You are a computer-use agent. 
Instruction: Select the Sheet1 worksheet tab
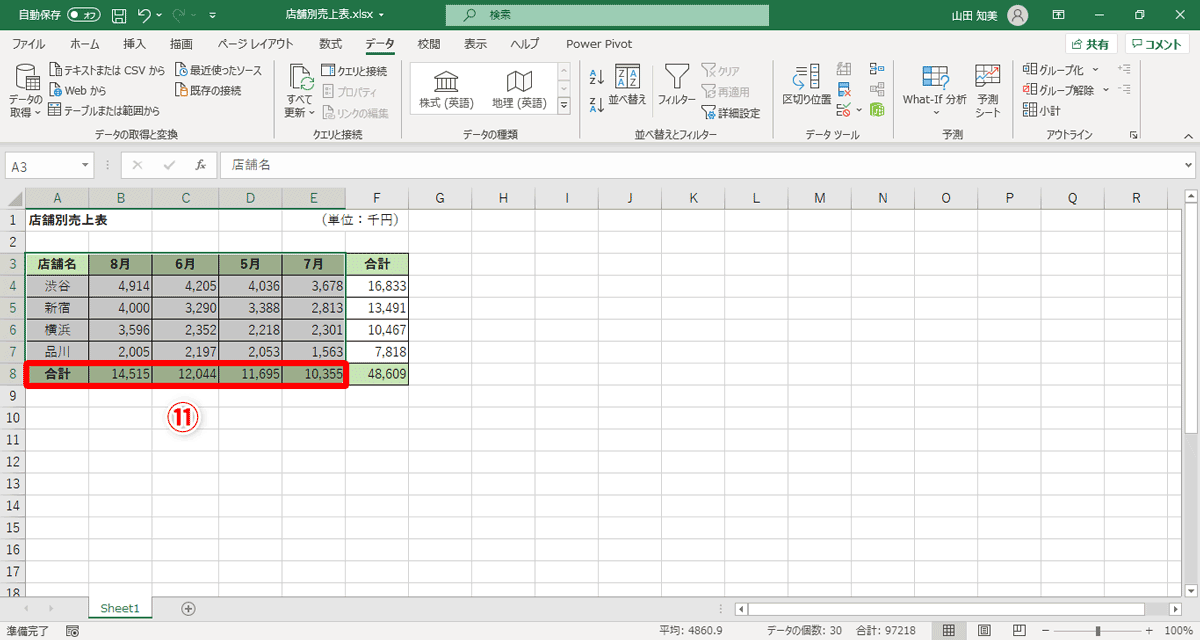coord(120,608)
